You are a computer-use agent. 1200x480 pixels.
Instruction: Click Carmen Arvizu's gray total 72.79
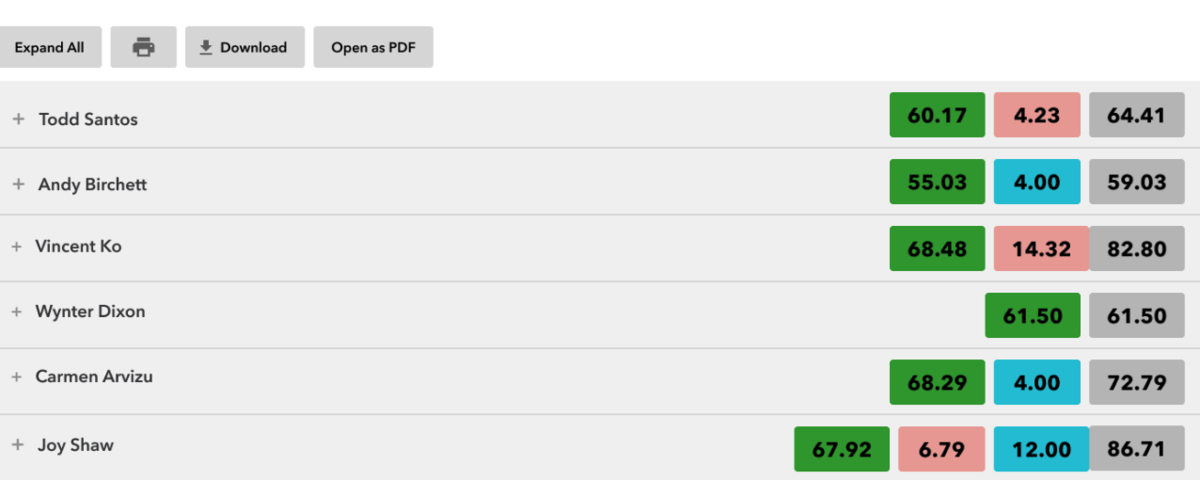point(1137,382)
